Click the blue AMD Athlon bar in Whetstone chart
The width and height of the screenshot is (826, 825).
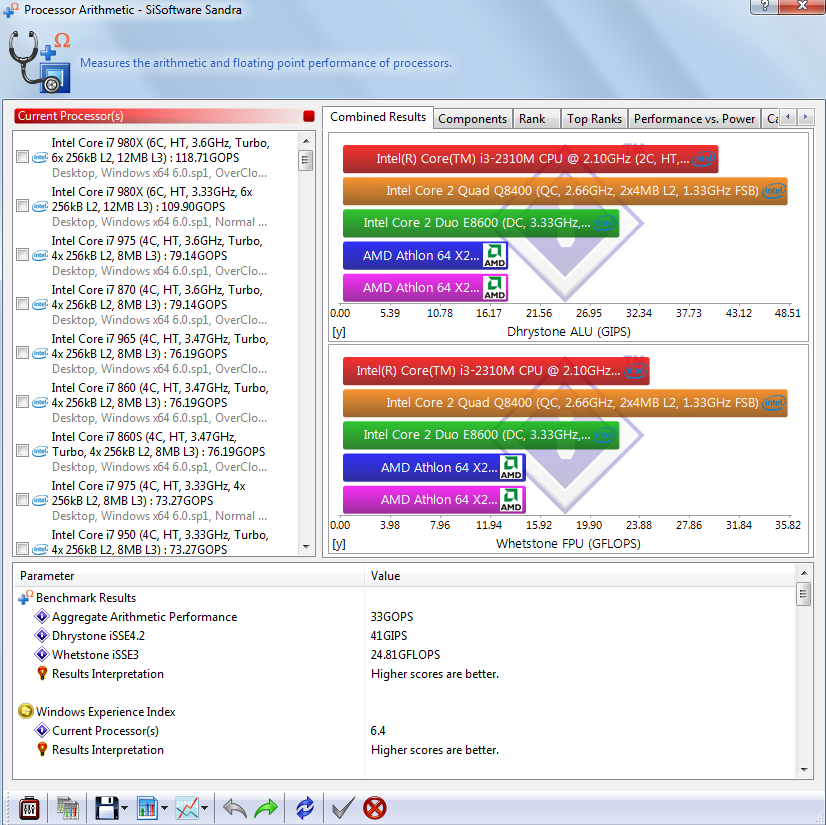coord(434,467)
